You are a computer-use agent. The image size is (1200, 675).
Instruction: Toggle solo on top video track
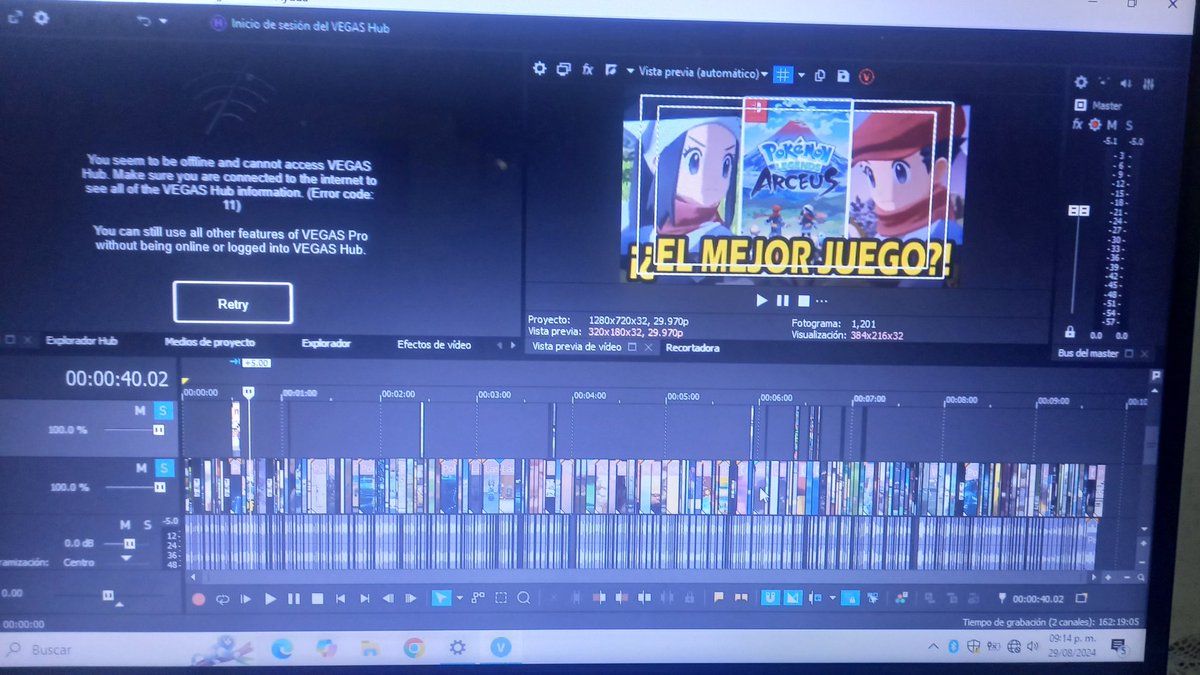click(163, 410)
